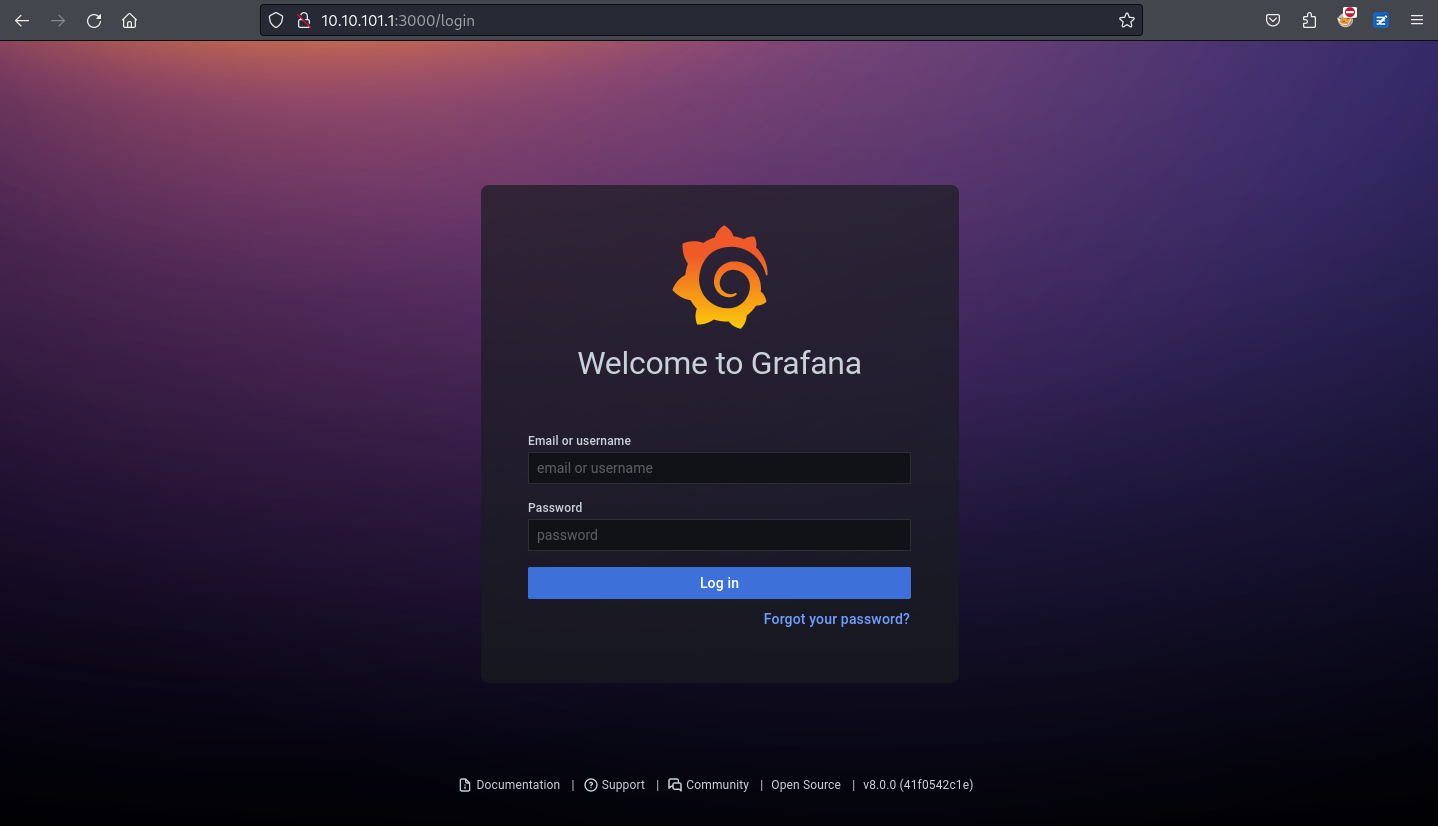Viewport: 1438px width, 826px height.
Task: Reload the current page
Action: [x=94, y=20]
